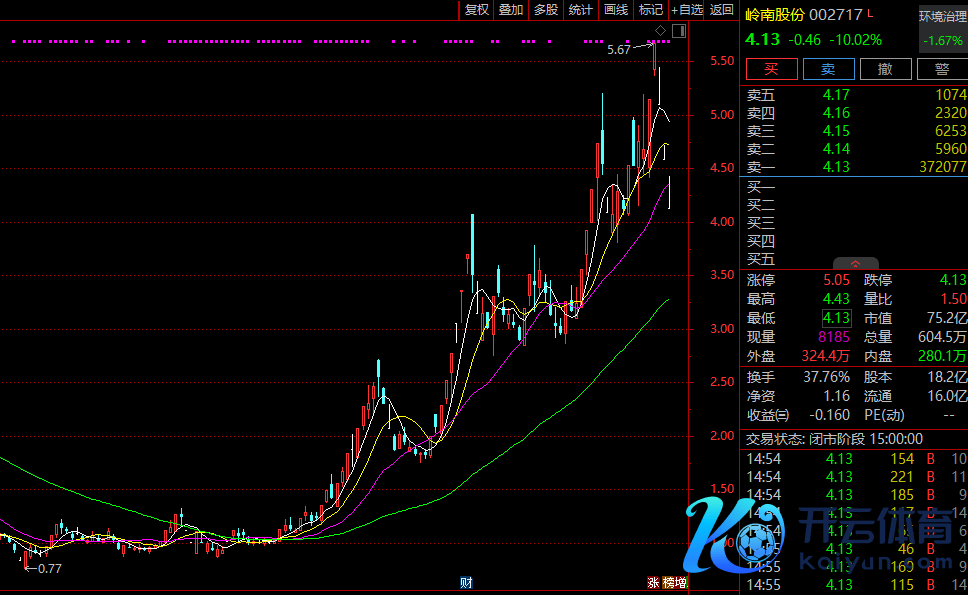Click the diamond marker icon above chart
968x595 pixels.
point(660,32)
